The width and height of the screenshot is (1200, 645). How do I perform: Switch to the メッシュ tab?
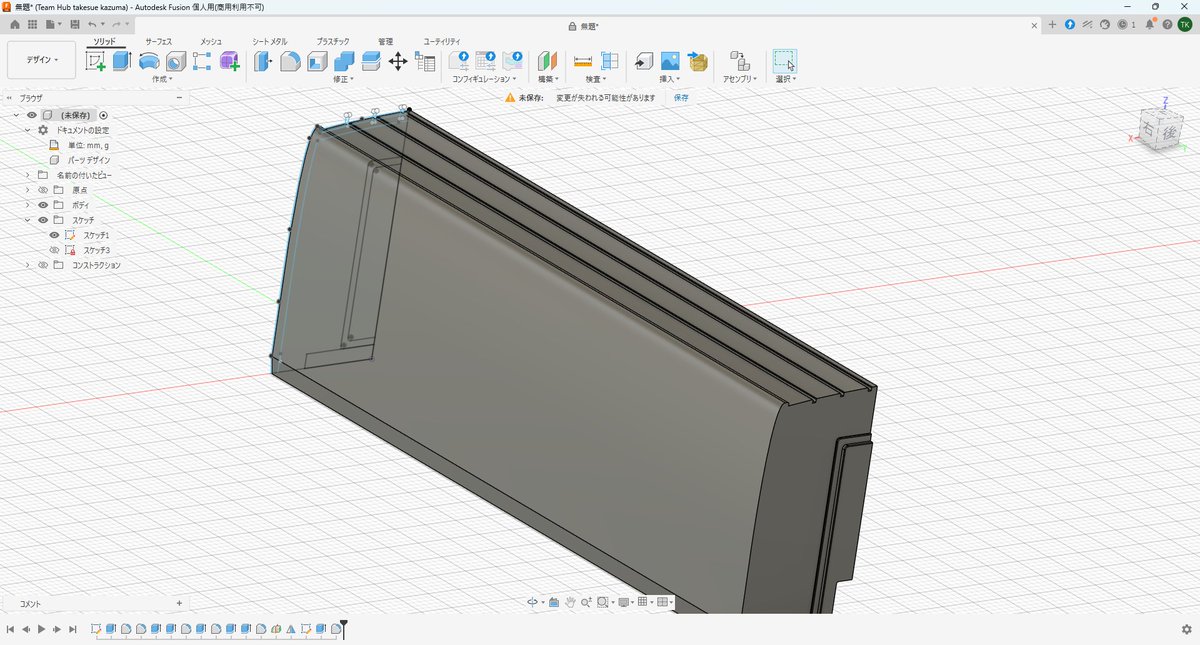(x=211, y=41)
